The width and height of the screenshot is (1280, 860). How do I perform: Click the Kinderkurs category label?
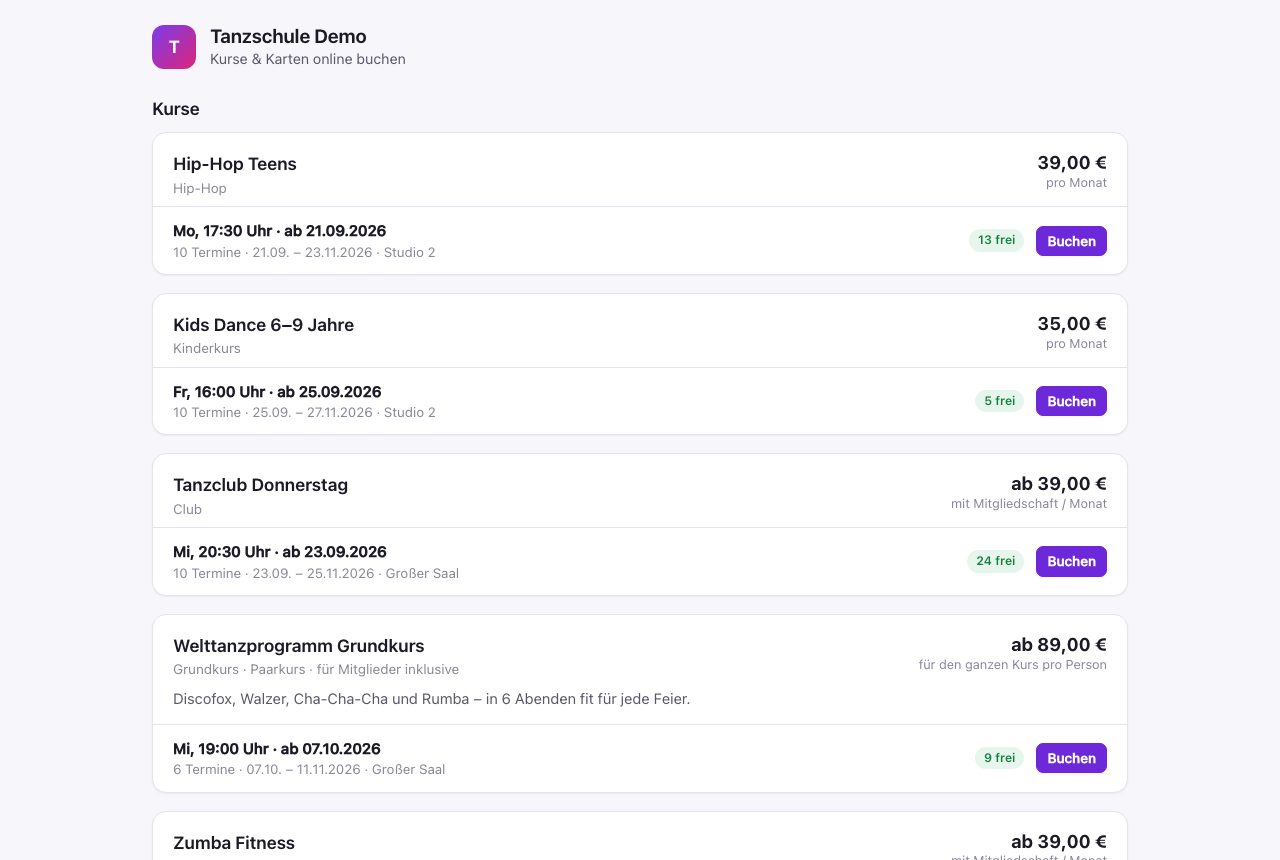pyautogui.click(x=207, y=349)
